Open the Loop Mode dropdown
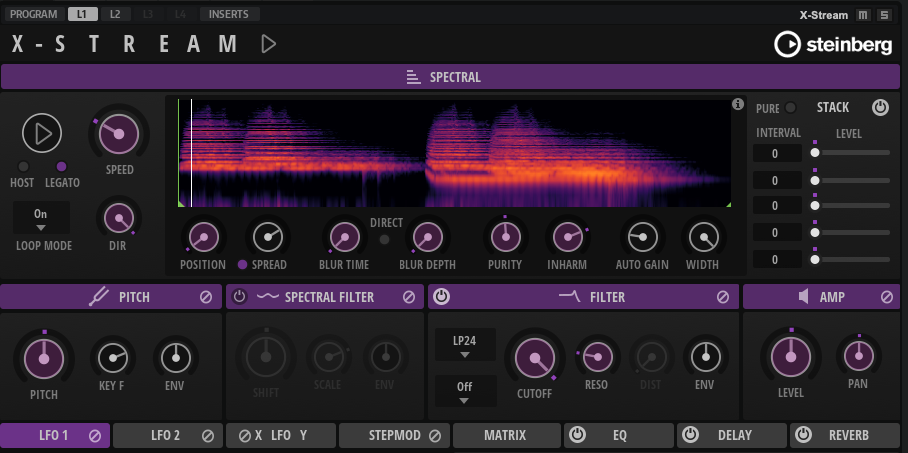The height and width of the screenshot is (453, 908). click(41, 218)
